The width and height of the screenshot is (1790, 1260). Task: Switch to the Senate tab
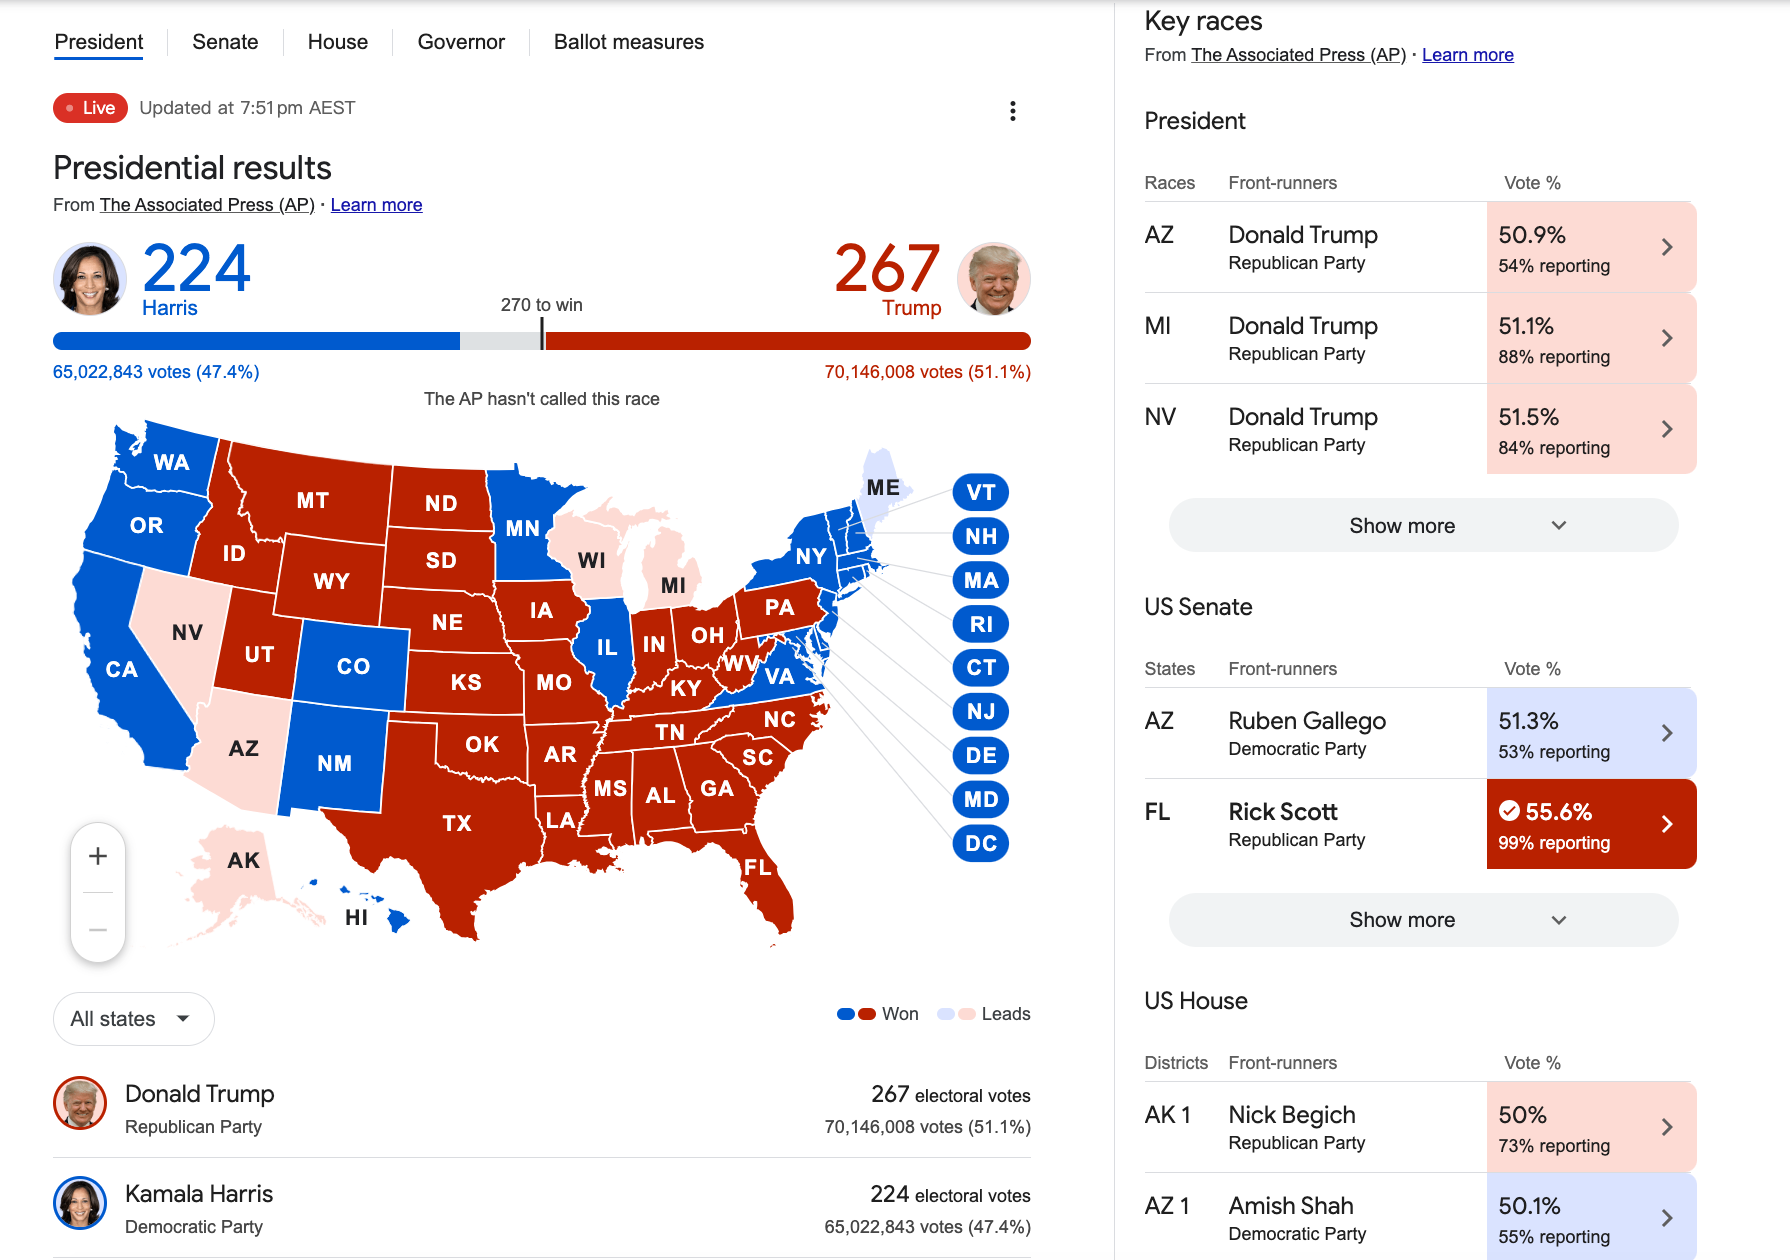coord(225,42)
